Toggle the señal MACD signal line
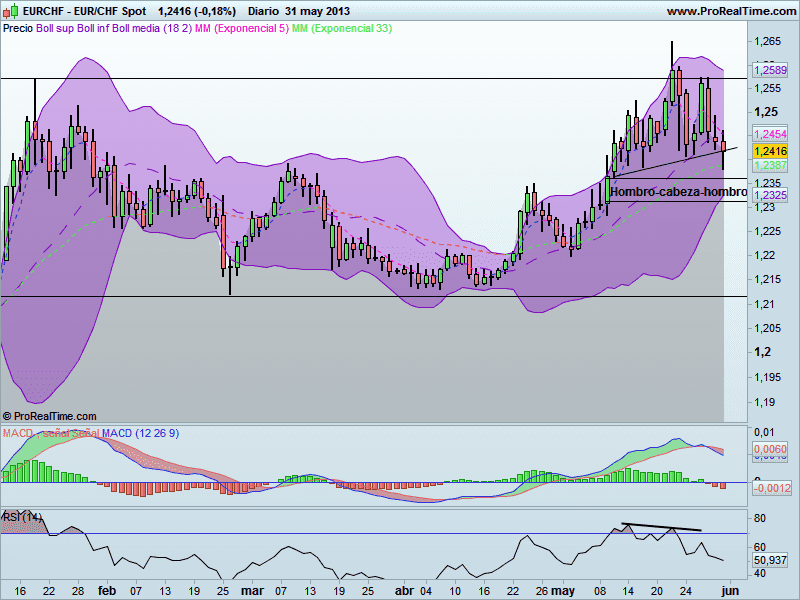 pos(55,433)
